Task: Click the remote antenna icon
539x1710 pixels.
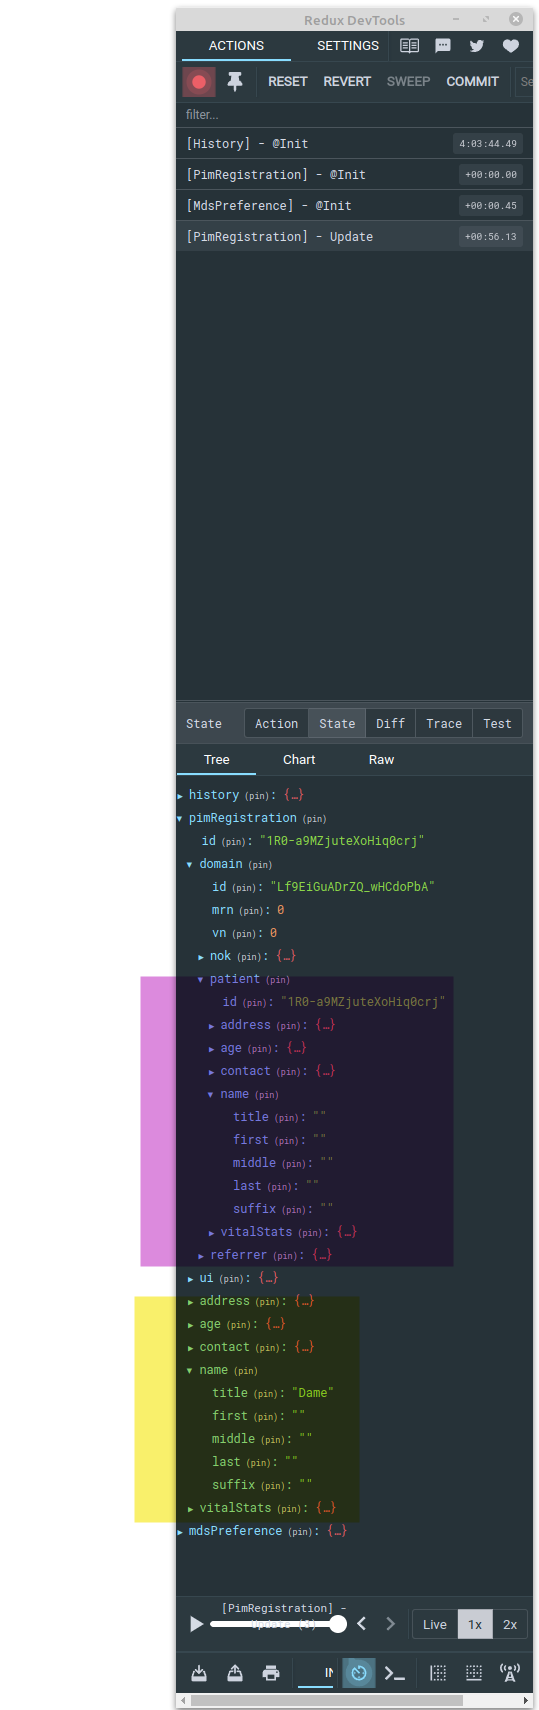Action: pos(510,1672)
